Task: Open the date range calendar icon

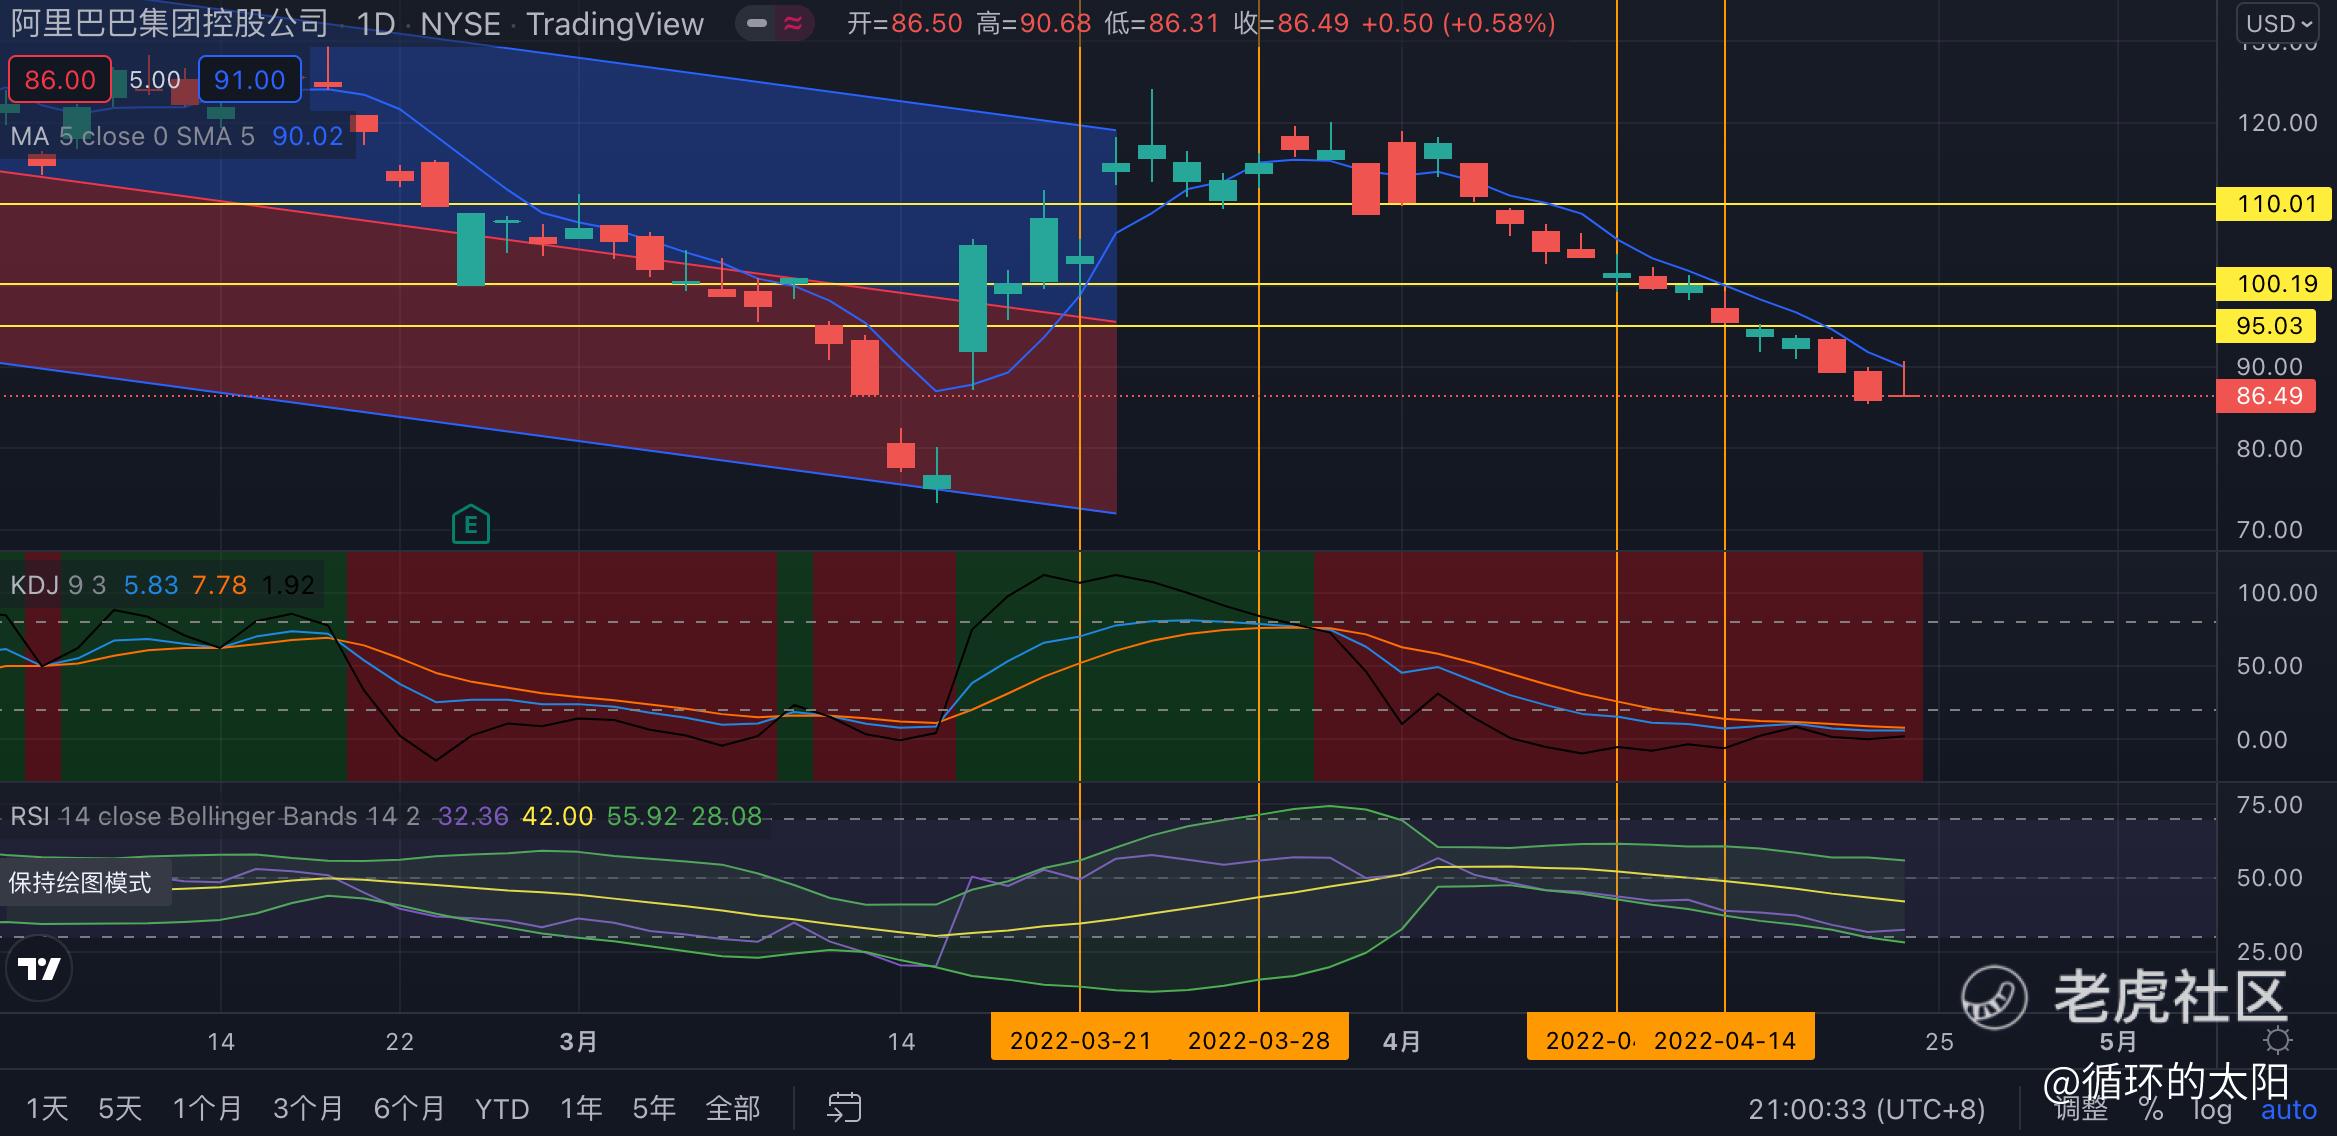Action: tap(844, 1108)
